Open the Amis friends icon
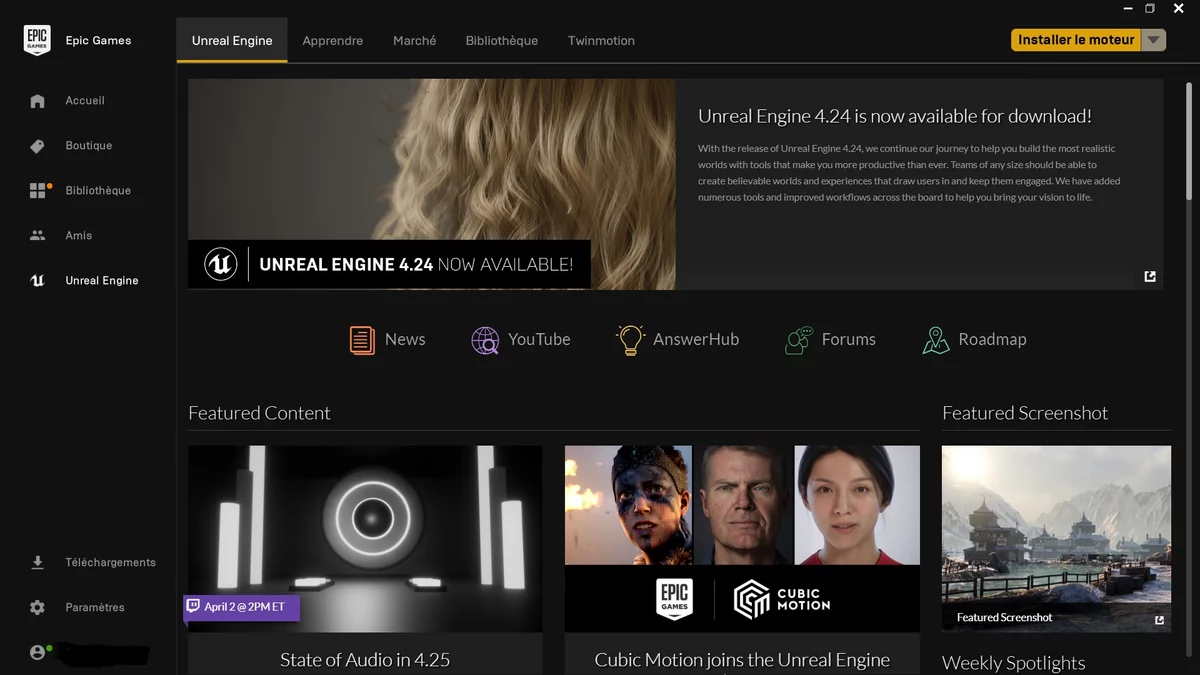This screenshot has width=1200, height=675. tap(37, 236)
